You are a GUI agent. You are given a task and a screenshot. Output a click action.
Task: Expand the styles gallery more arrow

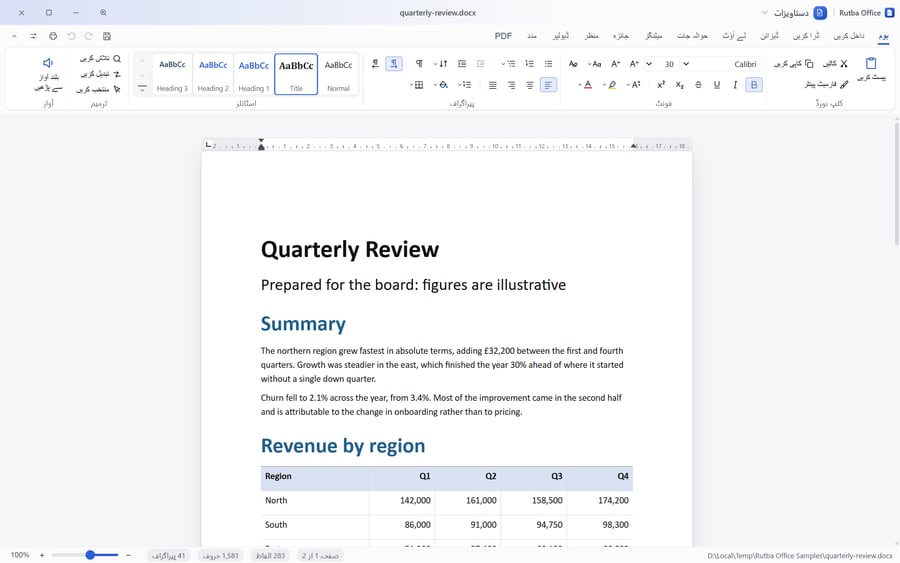tap(142, 88)
